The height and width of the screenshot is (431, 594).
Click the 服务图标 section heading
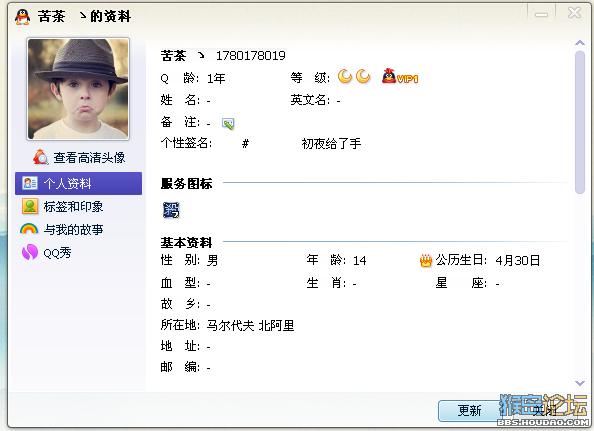(186, 184)
